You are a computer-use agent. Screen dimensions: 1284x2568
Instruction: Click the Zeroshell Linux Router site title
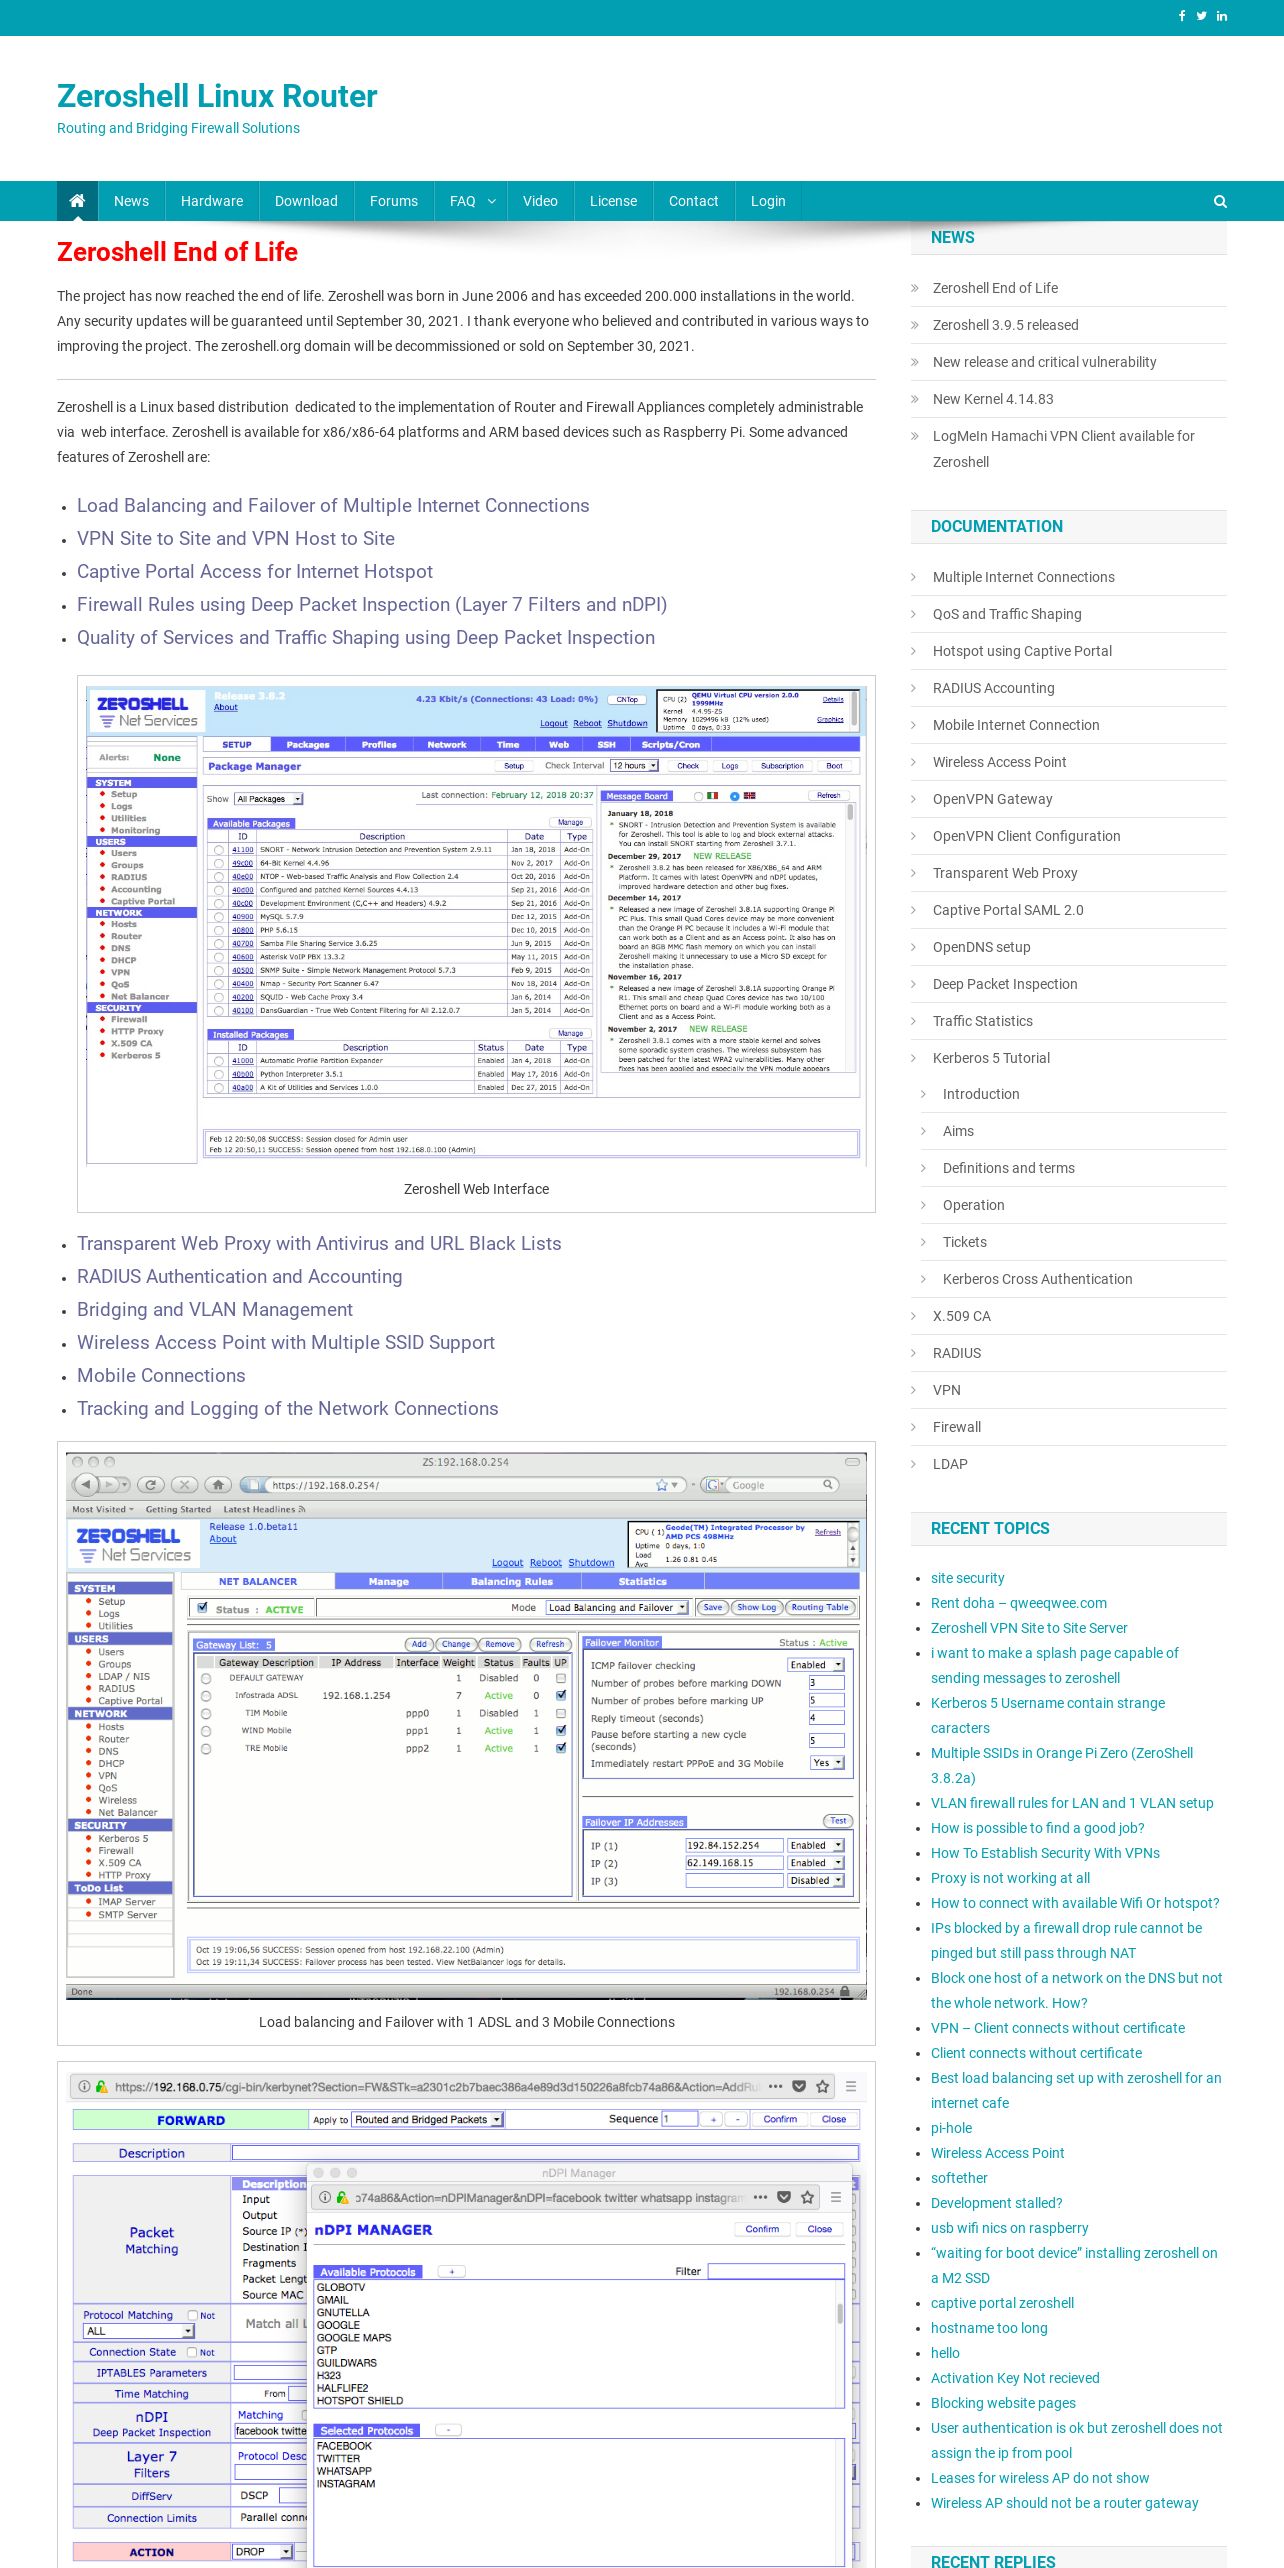coord(217,96)
